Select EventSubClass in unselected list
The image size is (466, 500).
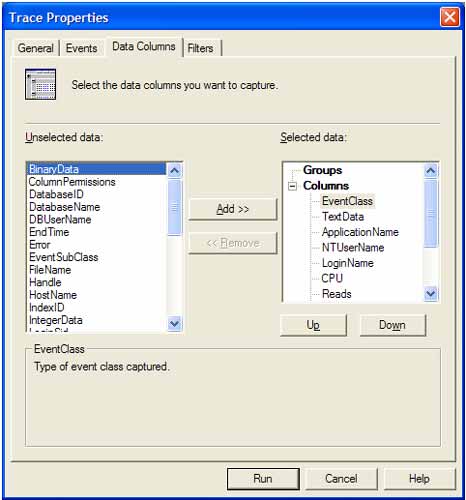point(96,257)
